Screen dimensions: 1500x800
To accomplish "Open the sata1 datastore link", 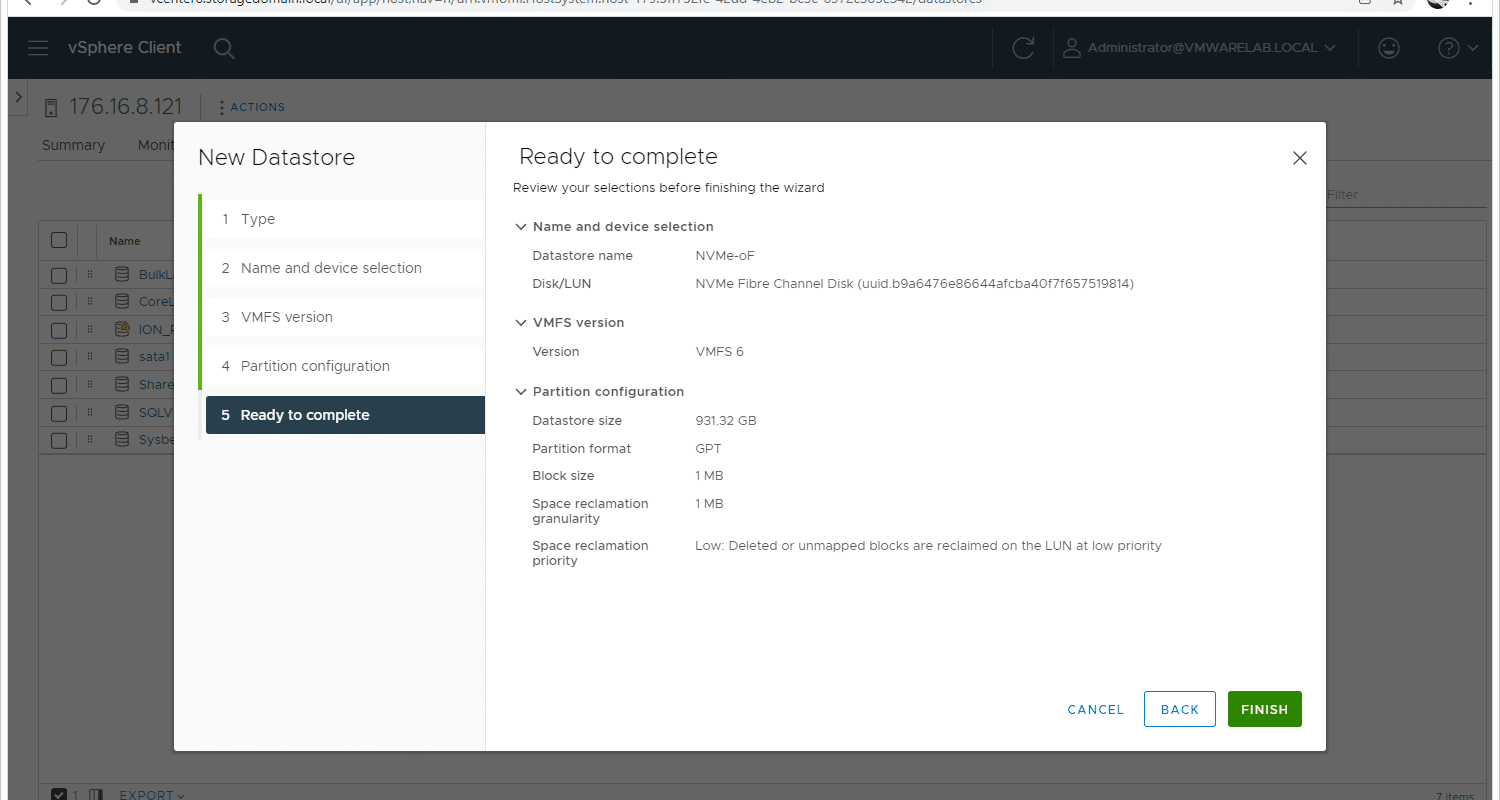I will tap(155, 357).
